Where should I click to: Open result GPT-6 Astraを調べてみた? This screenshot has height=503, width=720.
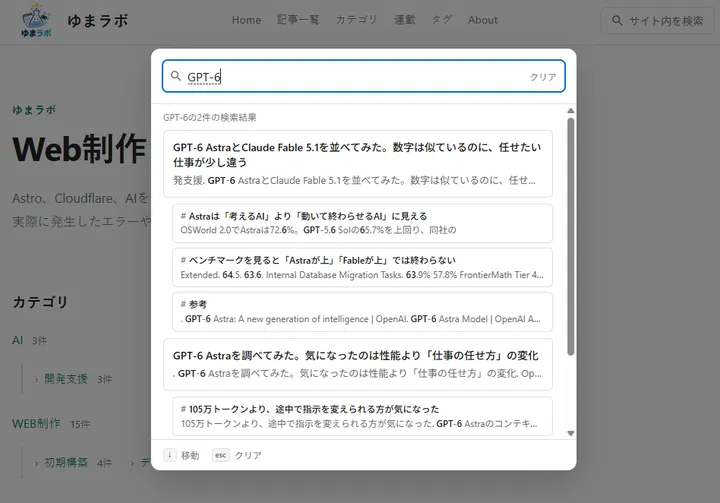pos(358,364)
